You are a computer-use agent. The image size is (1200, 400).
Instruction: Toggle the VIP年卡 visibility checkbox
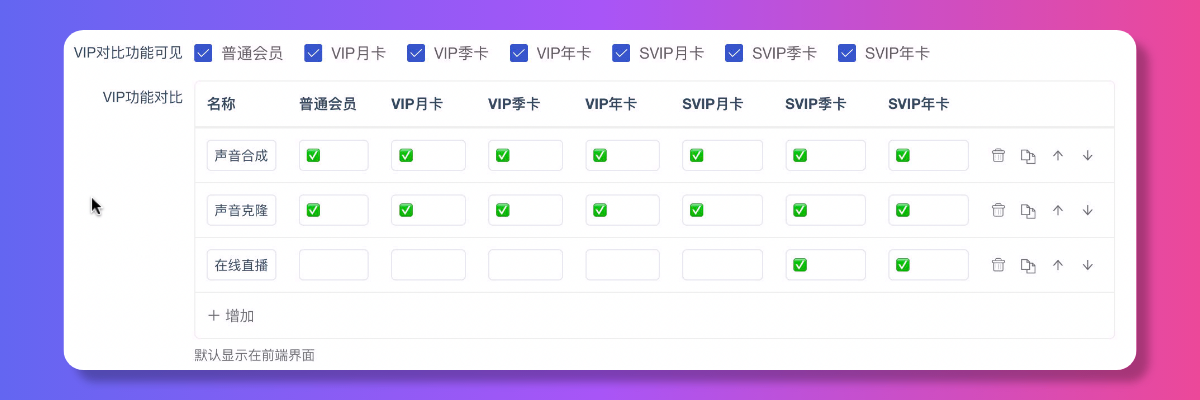click(x=519, y=53)
